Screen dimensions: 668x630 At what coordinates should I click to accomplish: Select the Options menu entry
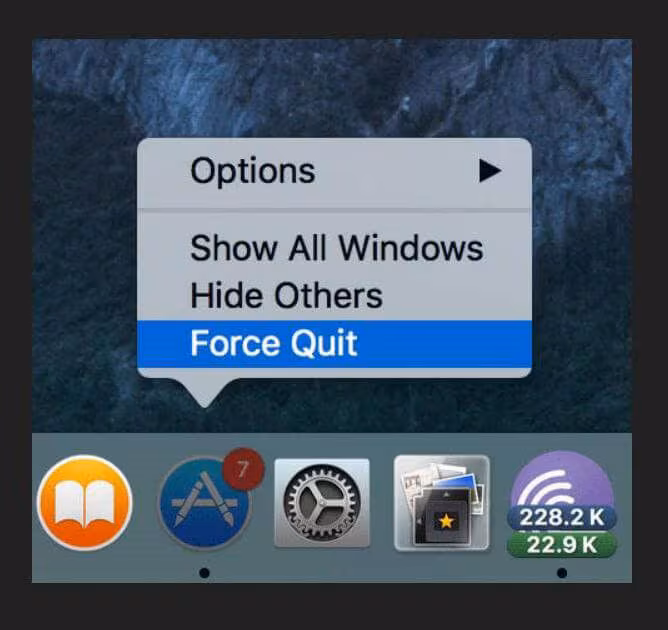(x=334, y=172)
